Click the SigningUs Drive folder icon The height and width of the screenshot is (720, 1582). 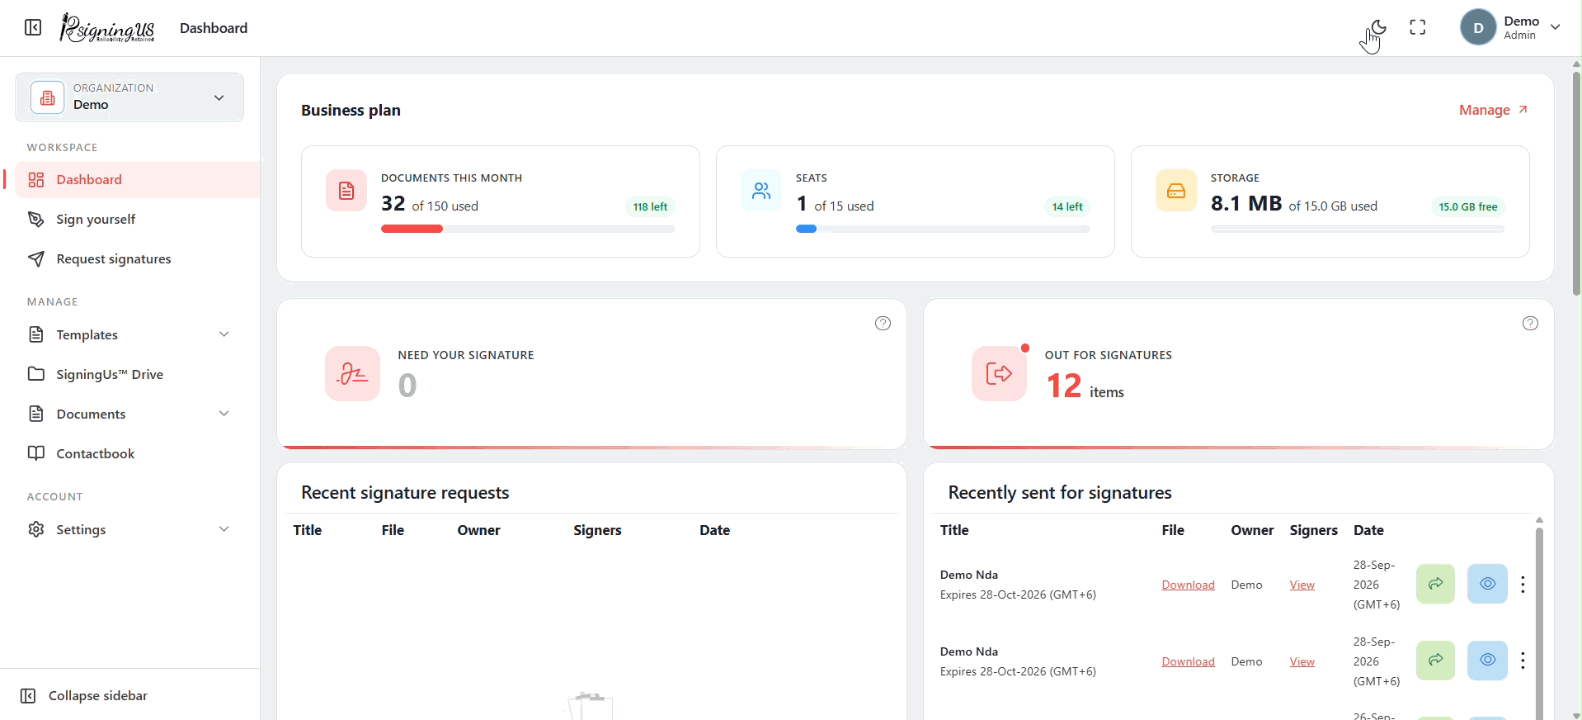click(36, 374)
